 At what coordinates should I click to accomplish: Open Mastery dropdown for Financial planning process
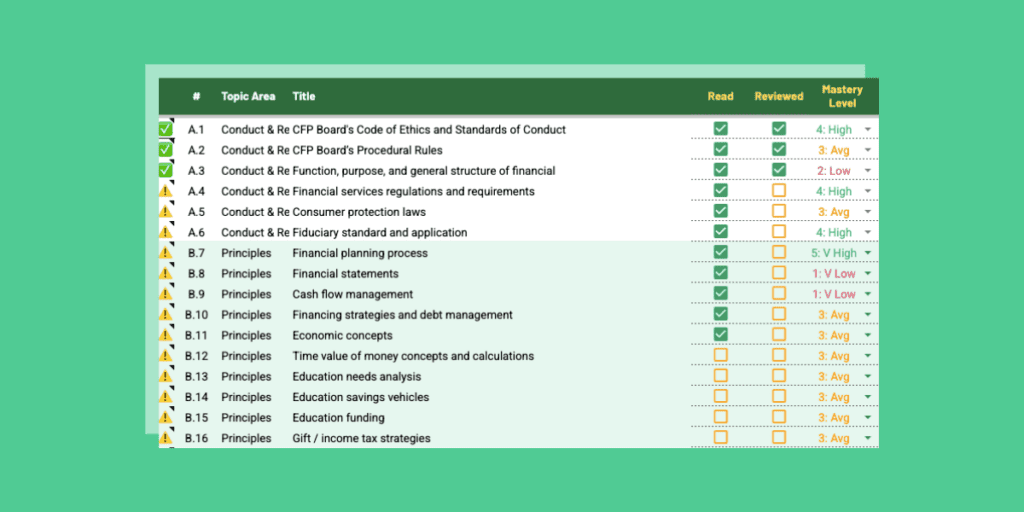coord(868,253)
